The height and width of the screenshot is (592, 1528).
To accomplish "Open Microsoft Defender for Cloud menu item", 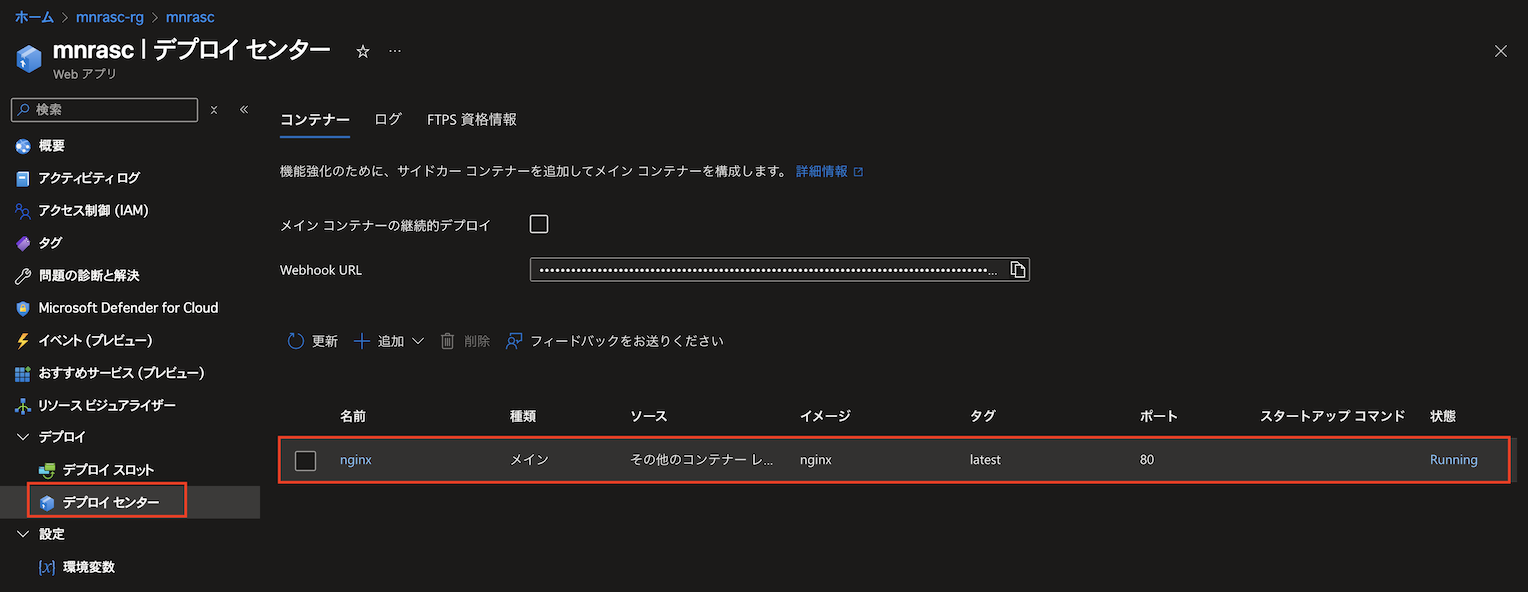I will pos(128,308).
